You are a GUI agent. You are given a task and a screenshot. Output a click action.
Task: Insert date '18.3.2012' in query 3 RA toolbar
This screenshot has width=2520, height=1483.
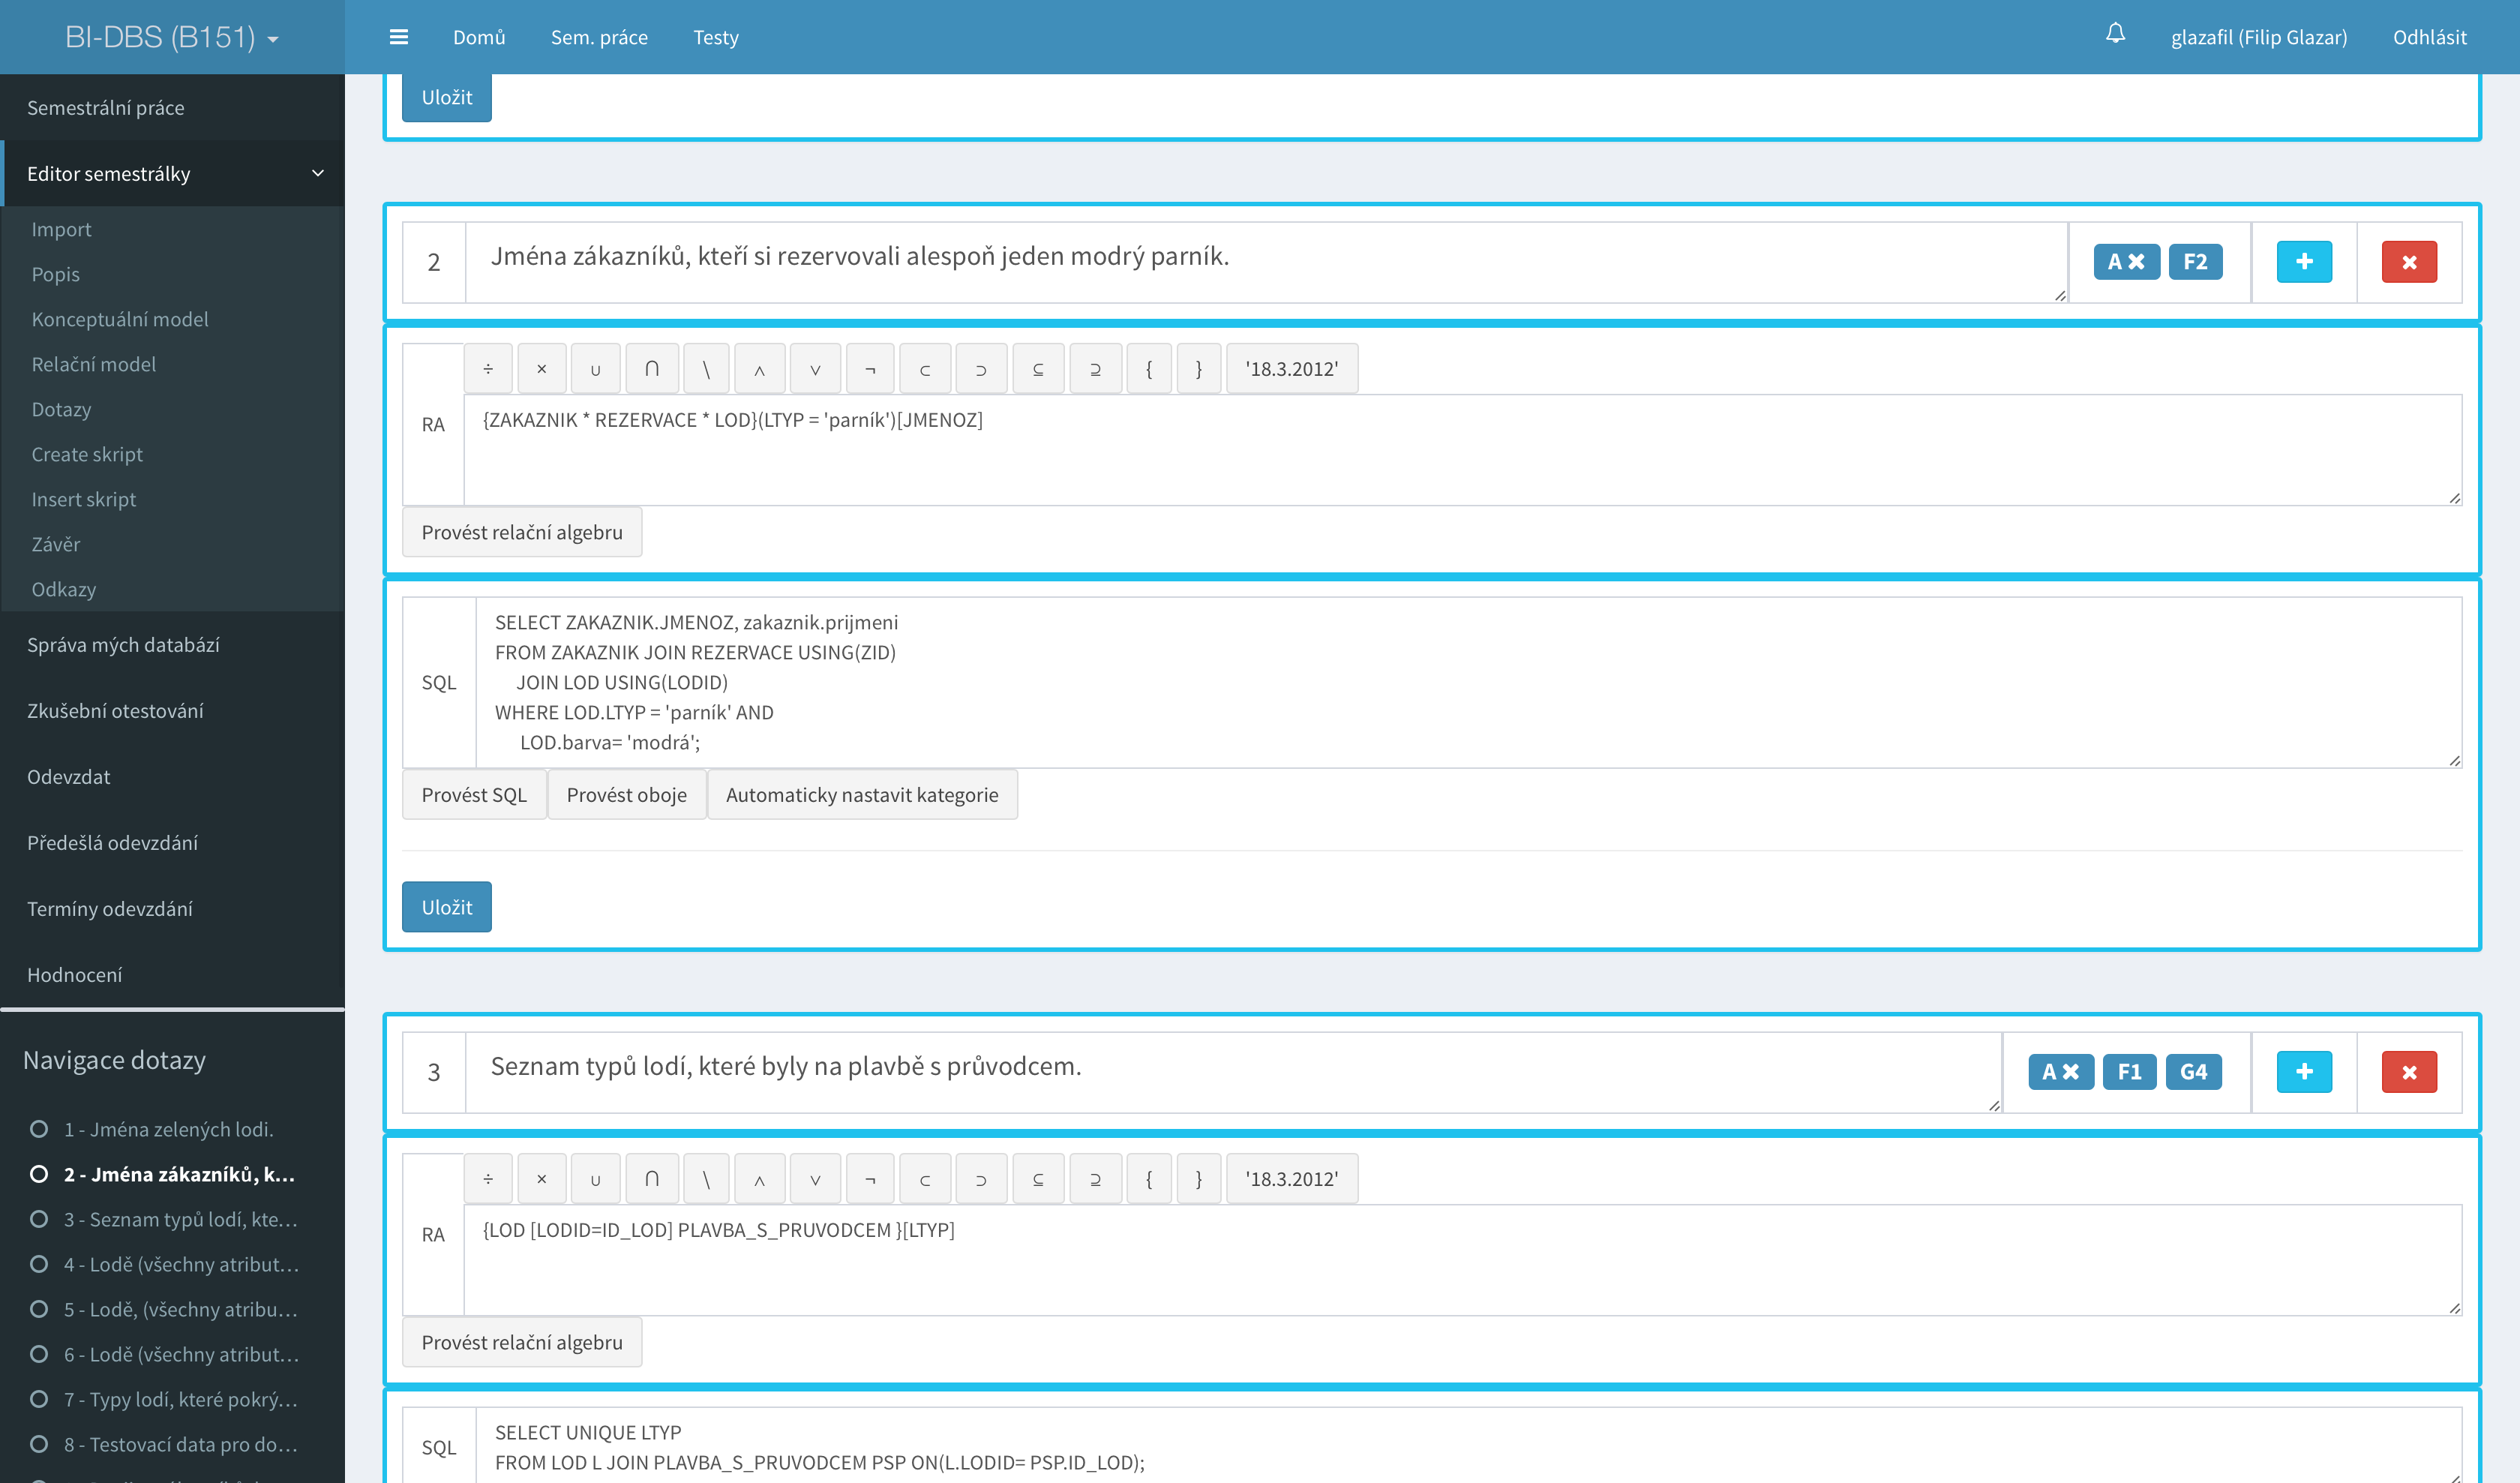[1292, 1179]
